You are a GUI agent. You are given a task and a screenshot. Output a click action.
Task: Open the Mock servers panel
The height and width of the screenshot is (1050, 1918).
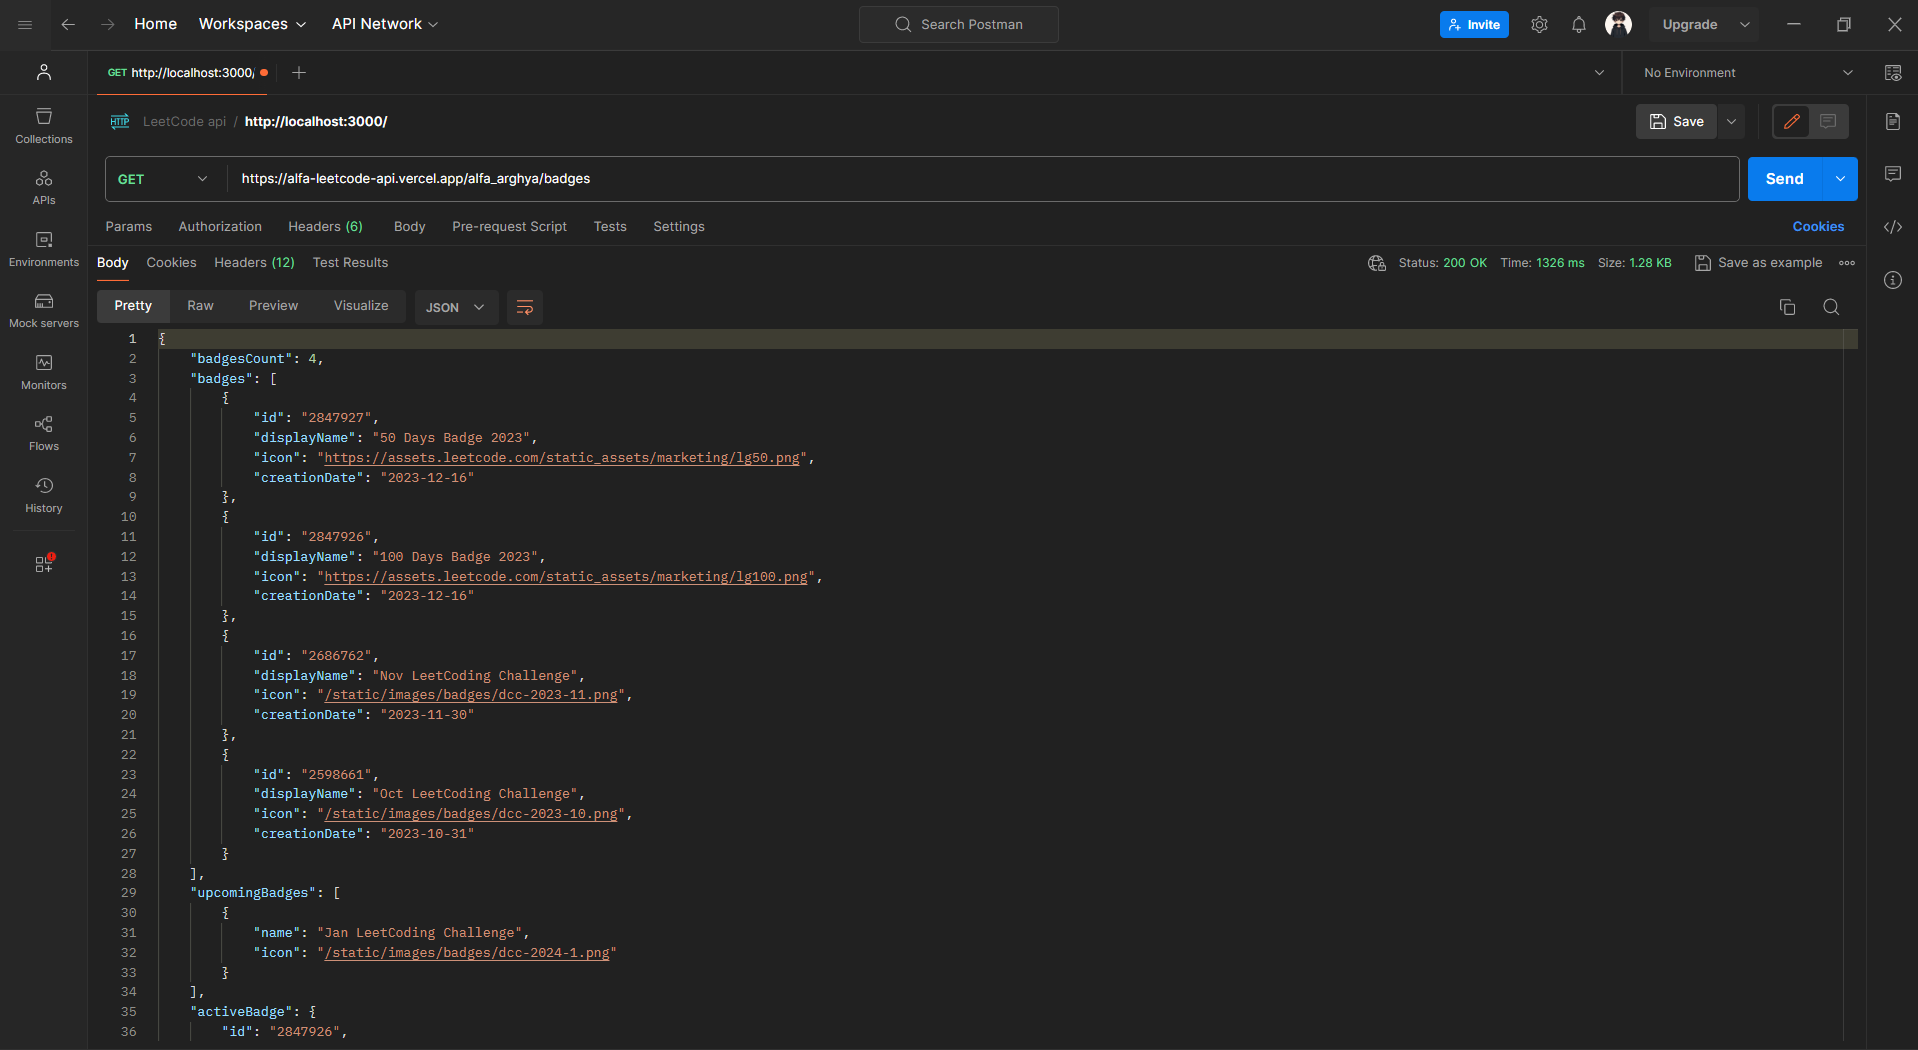click(44, 310)
